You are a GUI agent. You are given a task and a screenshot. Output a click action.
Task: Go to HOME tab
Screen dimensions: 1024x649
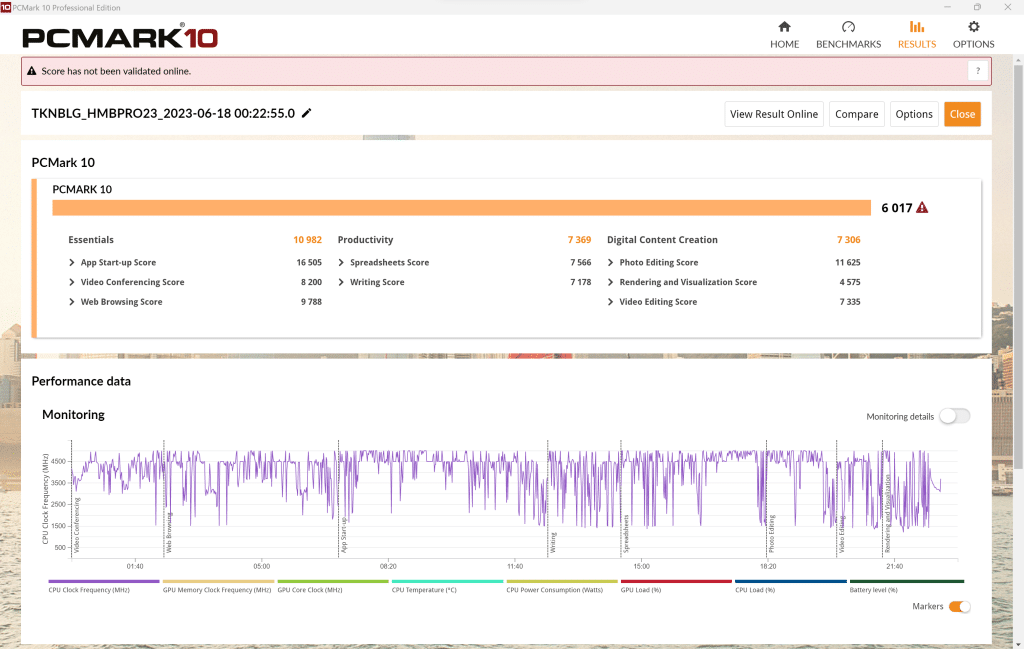tap(784, 44)
